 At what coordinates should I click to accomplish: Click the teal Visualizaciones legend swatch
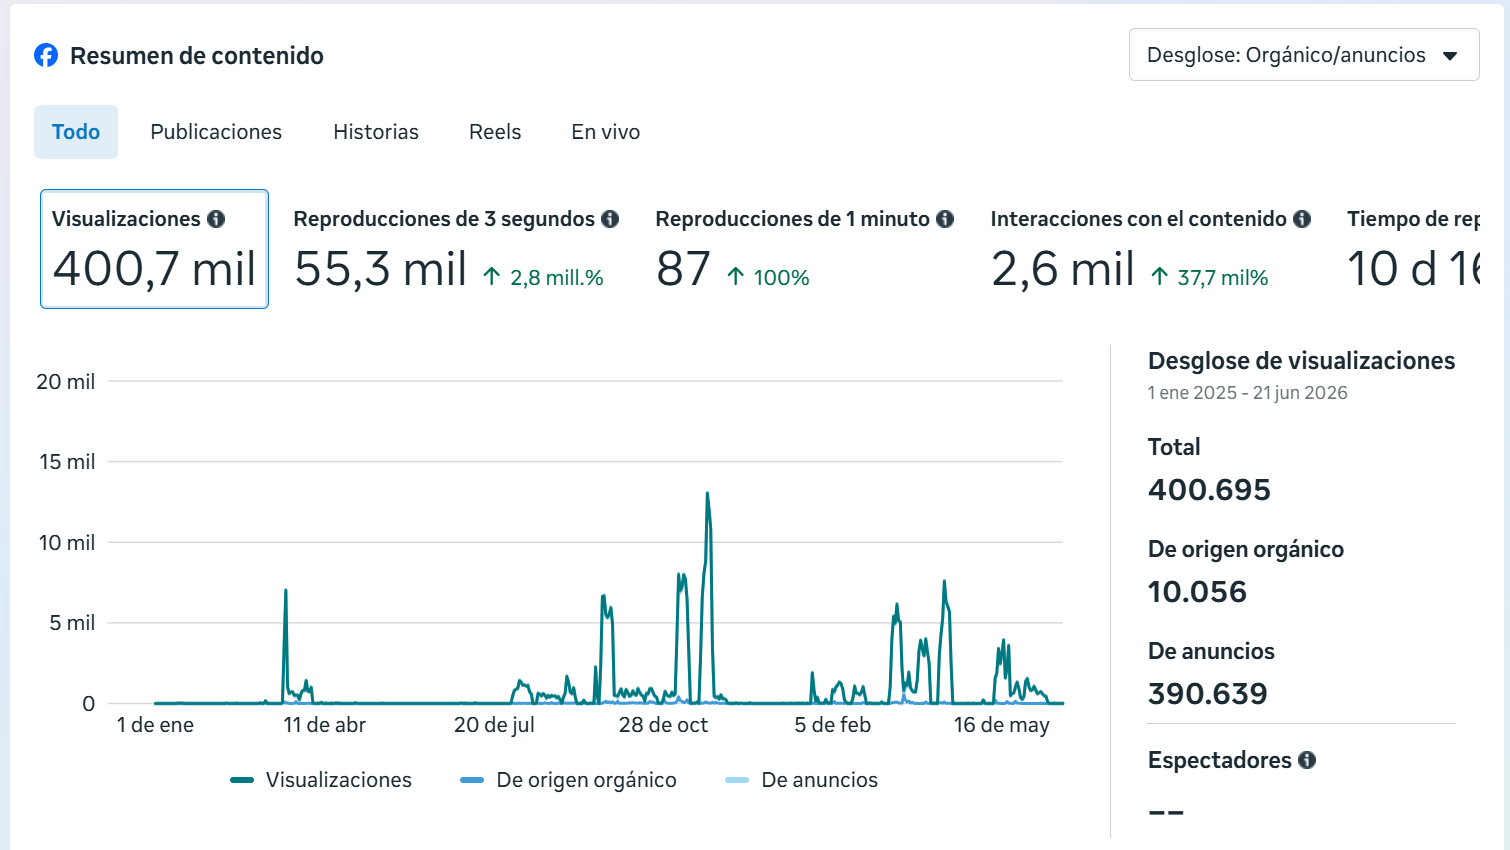[x=242, y=780]
